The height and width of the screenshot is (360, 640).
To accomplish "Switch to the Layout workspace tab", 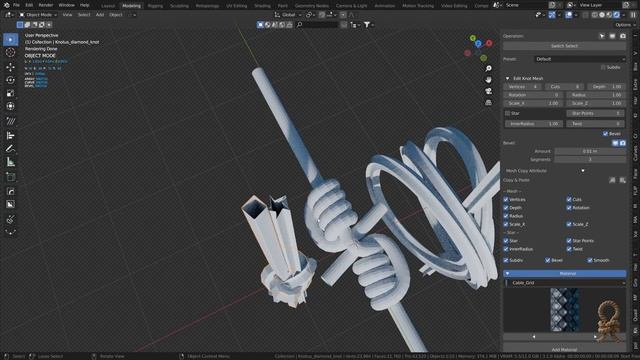I will click(108, 6).
